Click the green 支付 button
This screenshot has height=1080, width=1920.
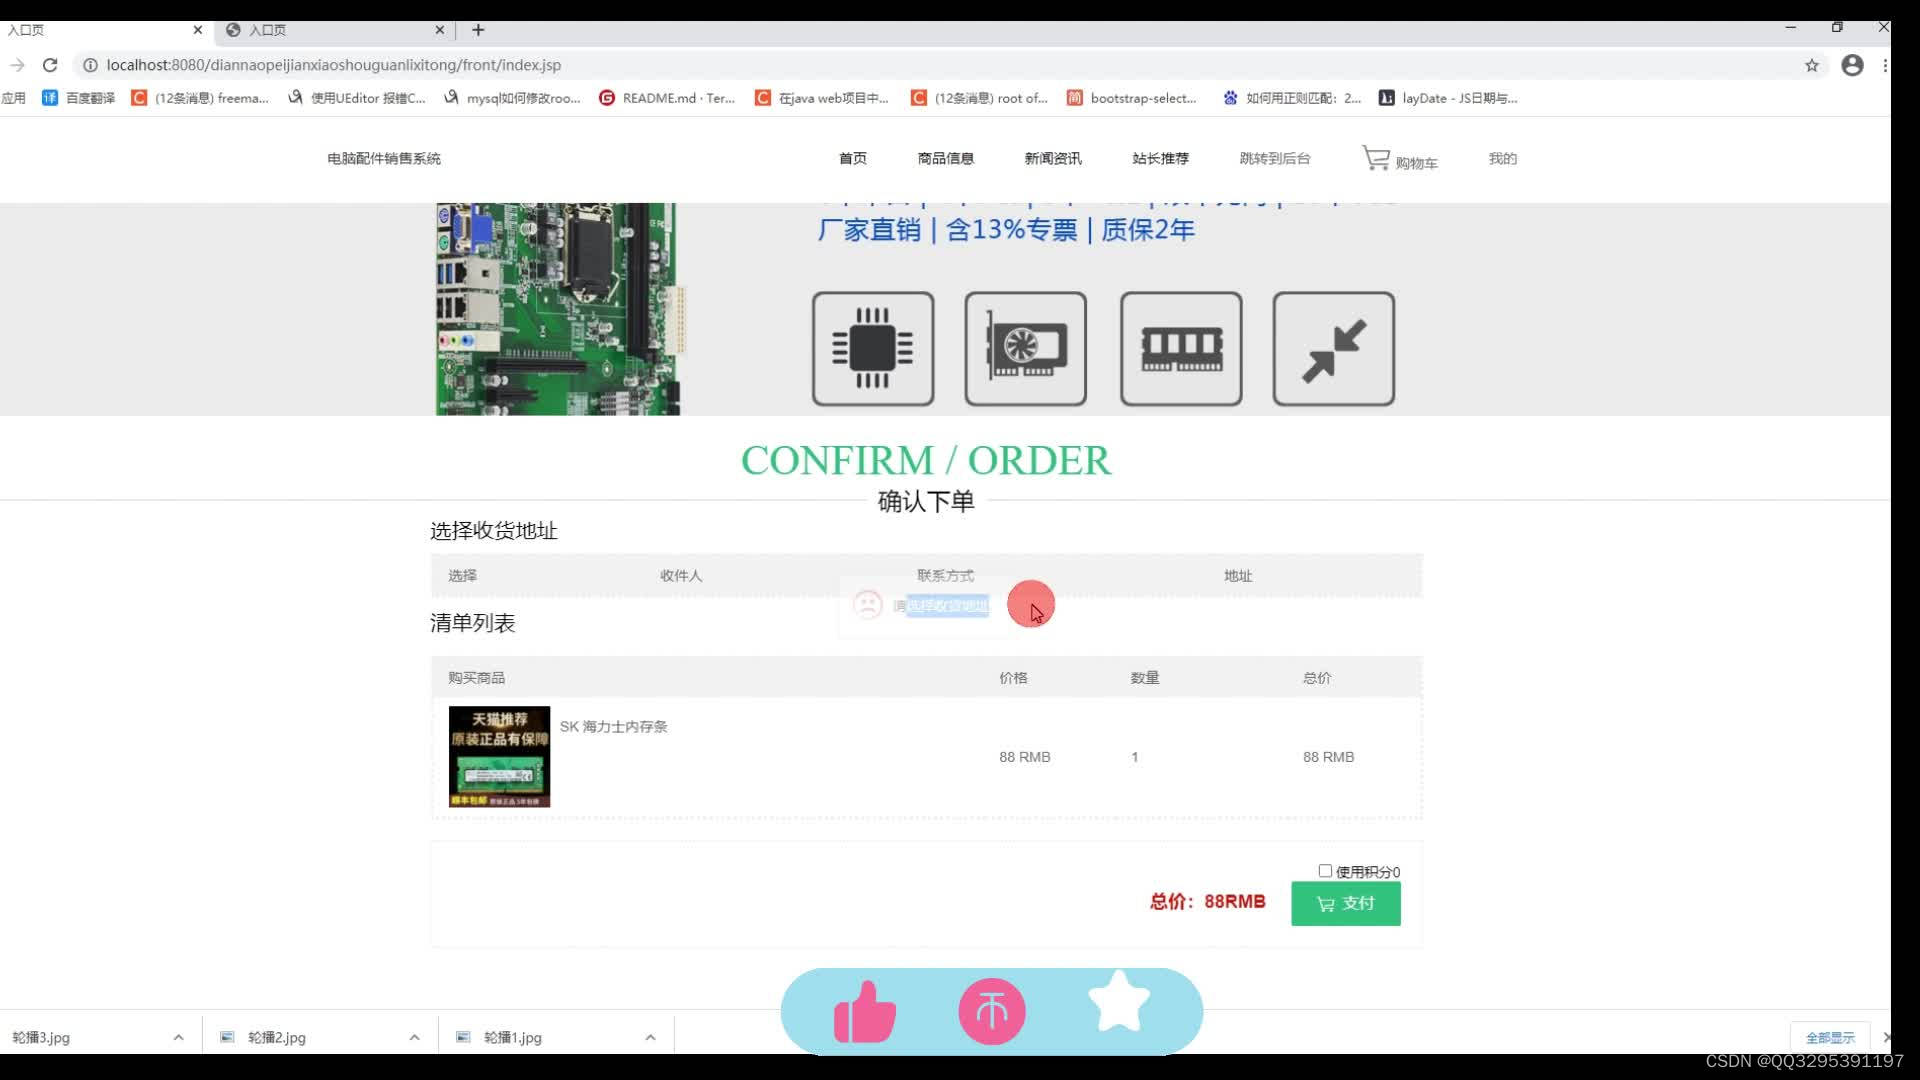tap(1345, 903)
